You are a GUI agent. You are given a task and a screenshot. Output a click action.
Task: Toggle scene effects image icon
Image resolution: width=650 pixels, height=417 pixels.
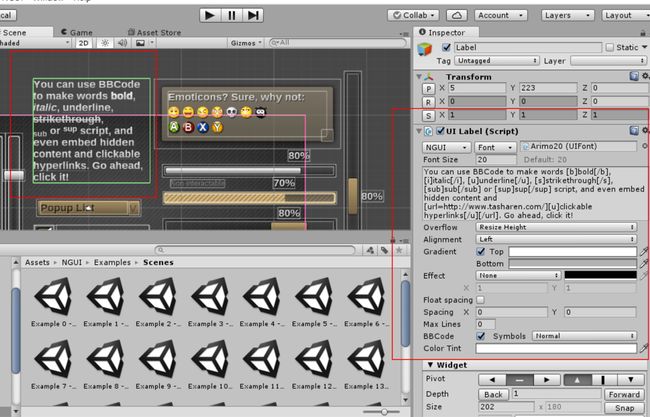141,43
